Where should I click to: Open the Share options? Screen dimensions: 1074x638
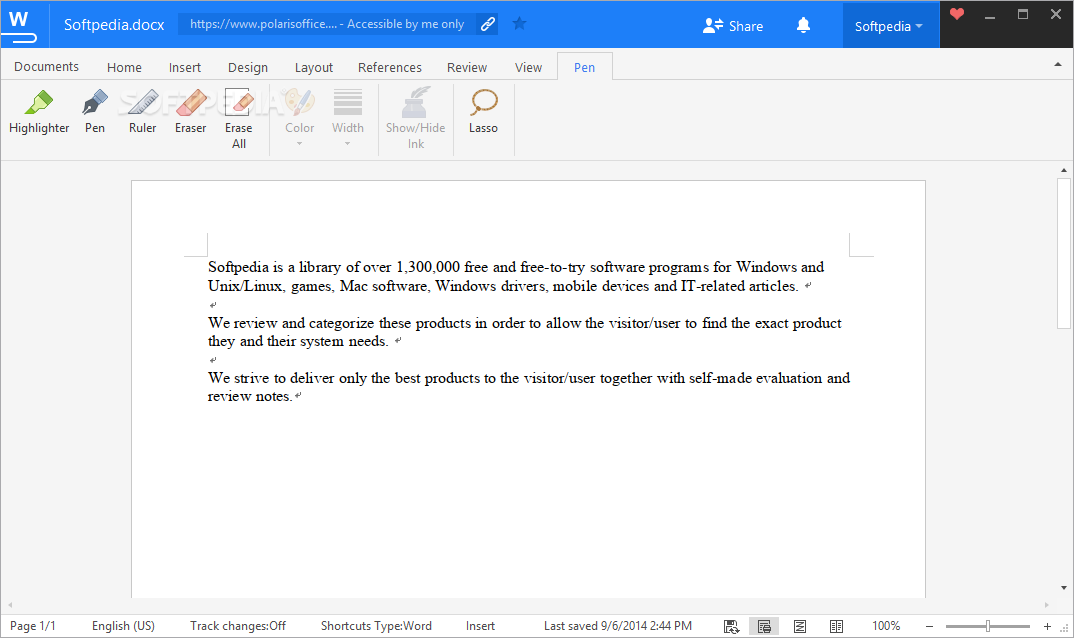click(x=733, y=26)
